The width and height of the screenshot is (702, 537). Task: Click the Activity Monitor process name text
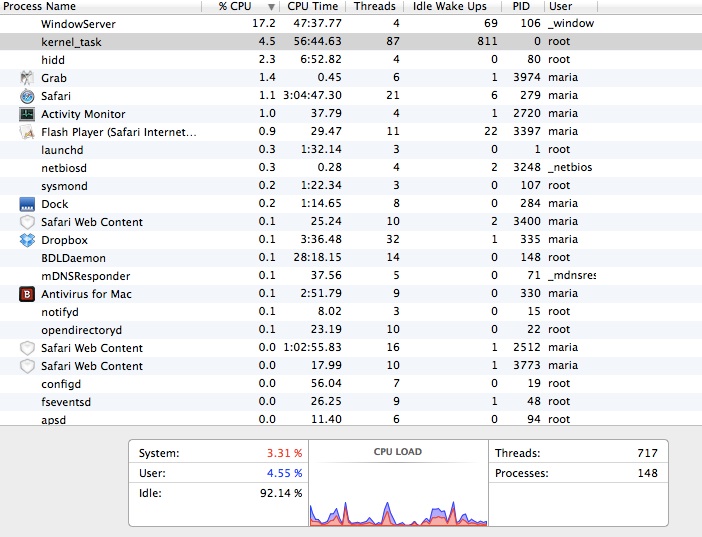[x=83, y=114]
